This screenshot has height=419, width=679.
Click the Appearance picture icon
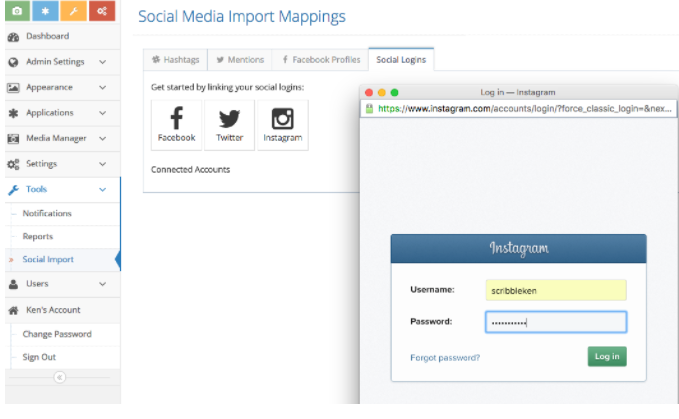tap(13, 87)
